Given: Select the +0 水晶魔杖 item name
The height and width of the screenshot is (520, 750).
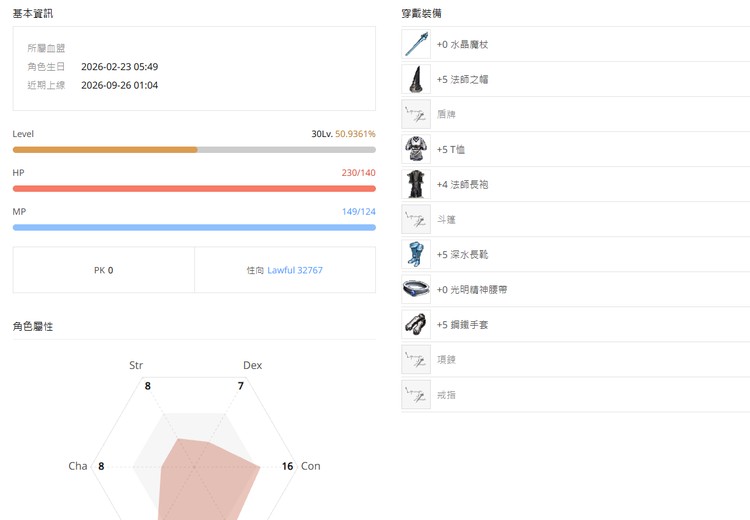Looking at the screenshot, I should click(462, 44).
